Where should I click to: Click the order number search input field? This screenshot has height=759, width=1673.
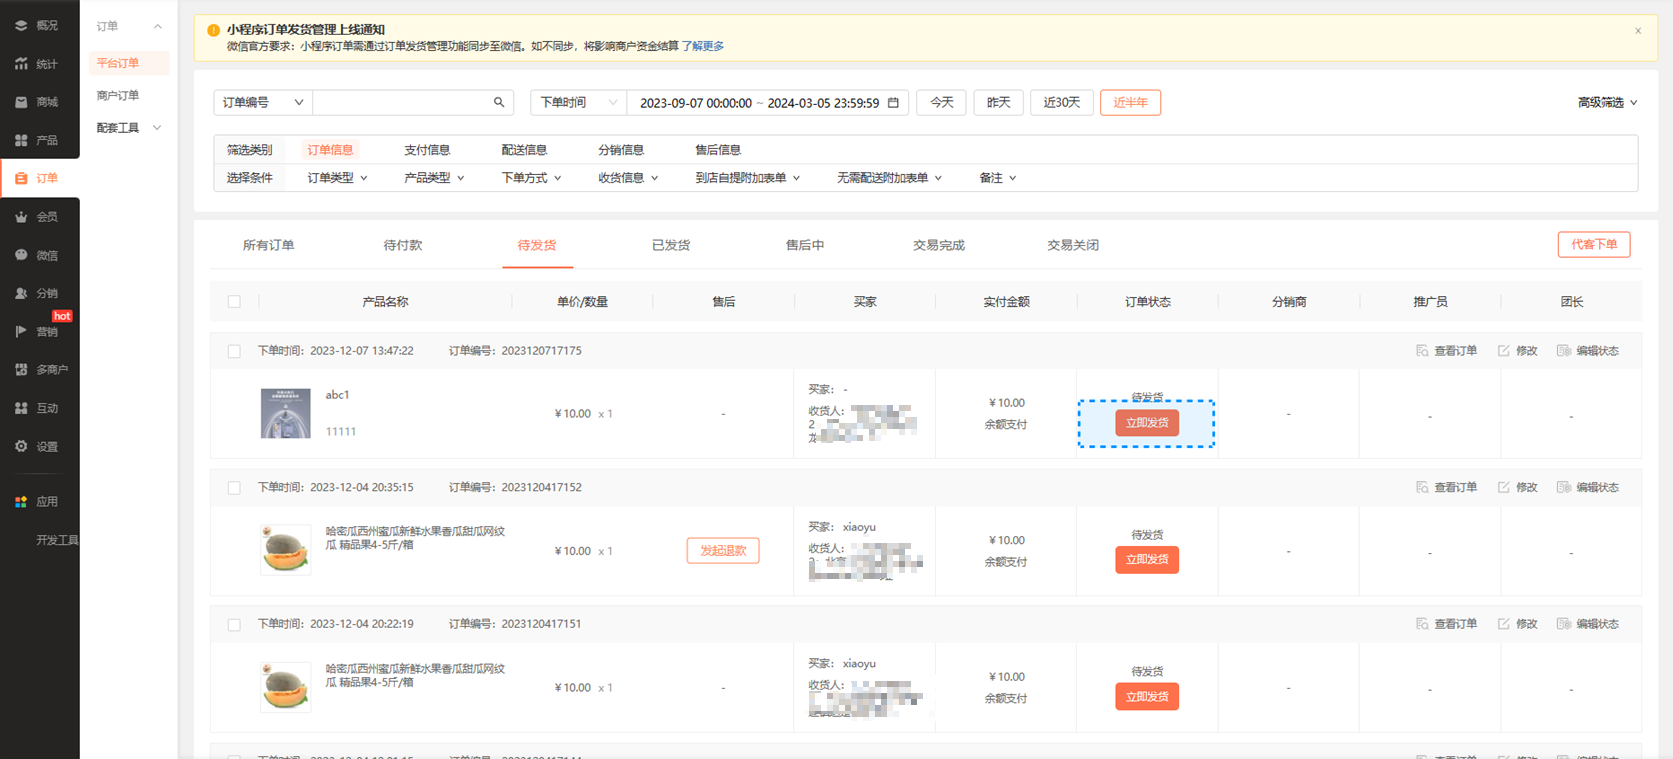click(402, 102)
